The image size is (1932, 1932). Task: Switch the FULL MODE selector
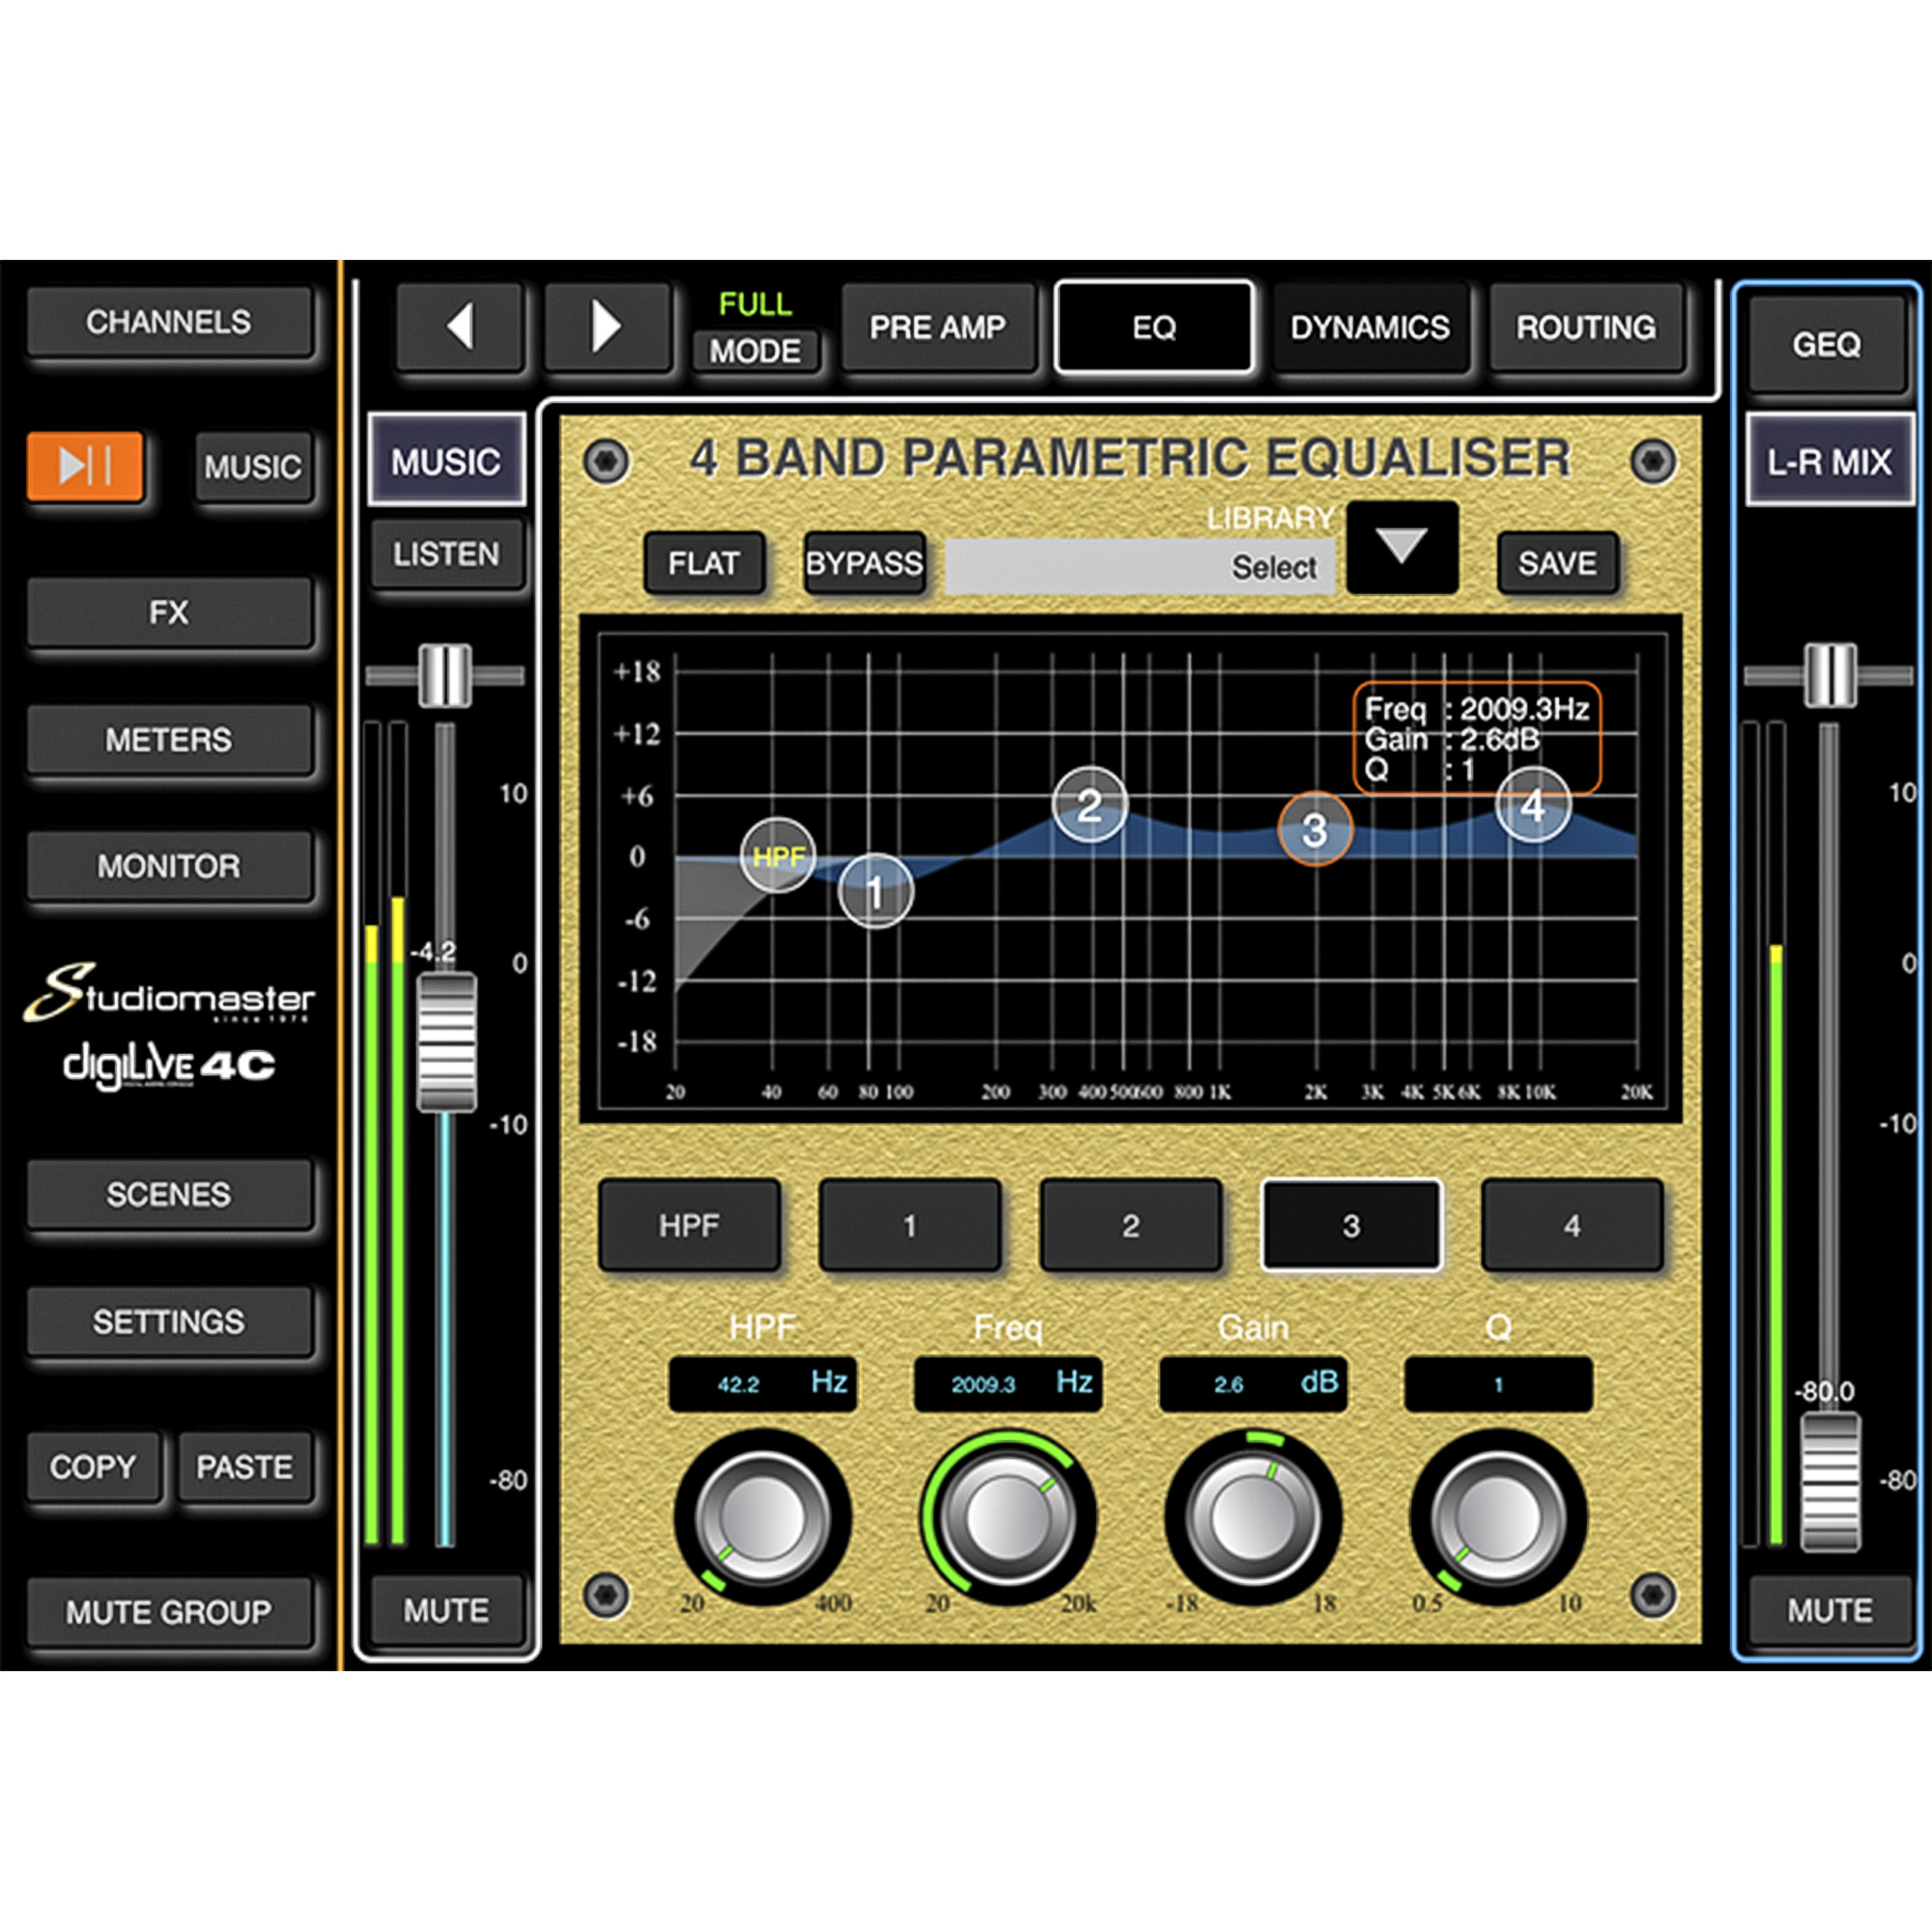tap(755, 350)
